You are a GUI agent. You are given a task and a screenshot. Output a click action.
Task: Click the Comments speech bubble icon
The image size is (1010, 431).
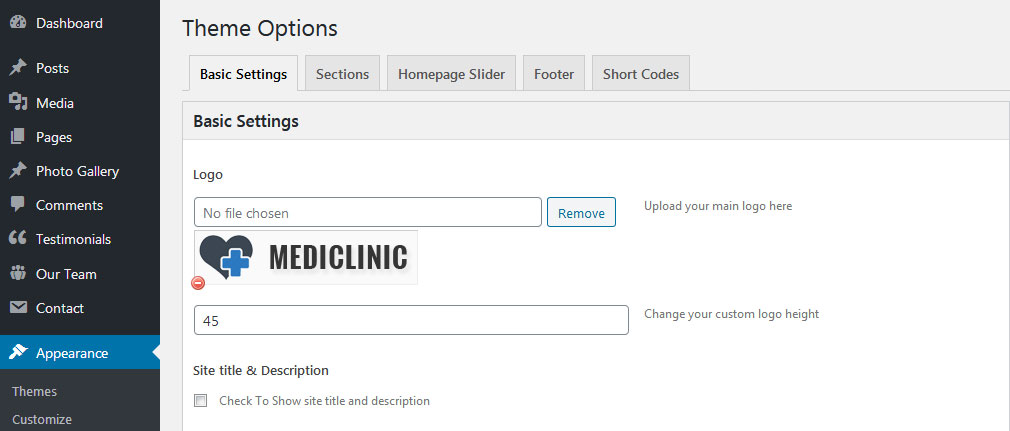[18, 205]
